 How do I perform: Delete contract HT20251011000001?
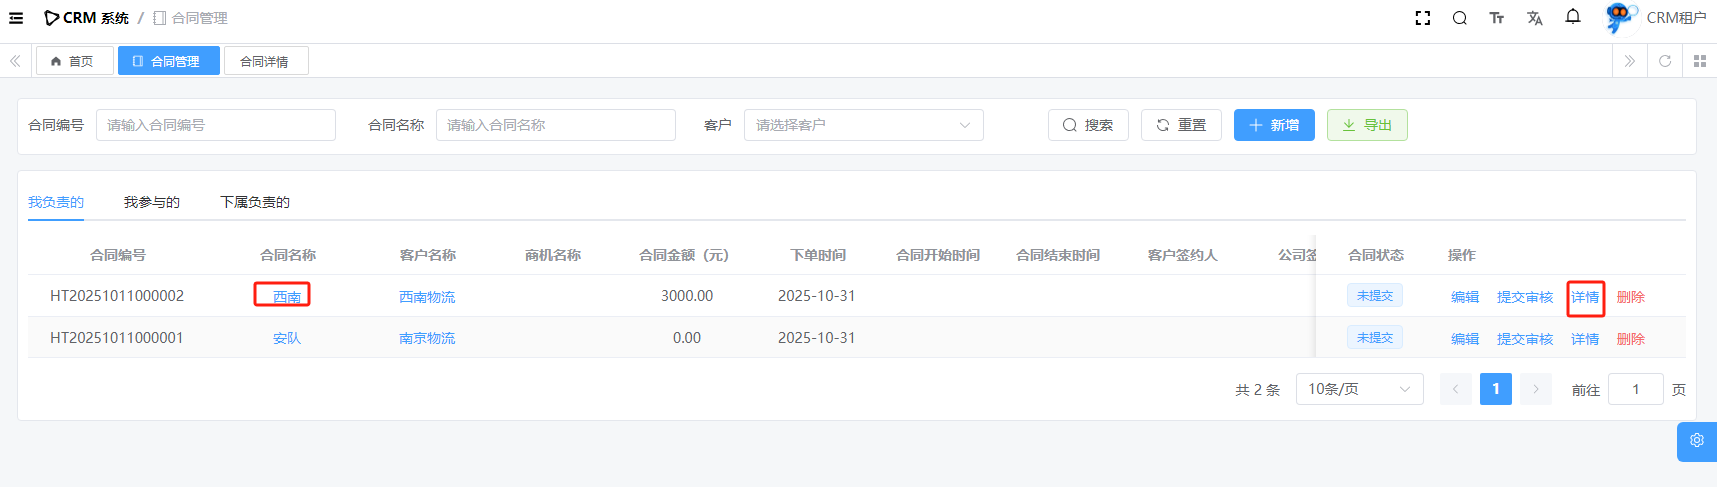click(x=1630, y=339)
